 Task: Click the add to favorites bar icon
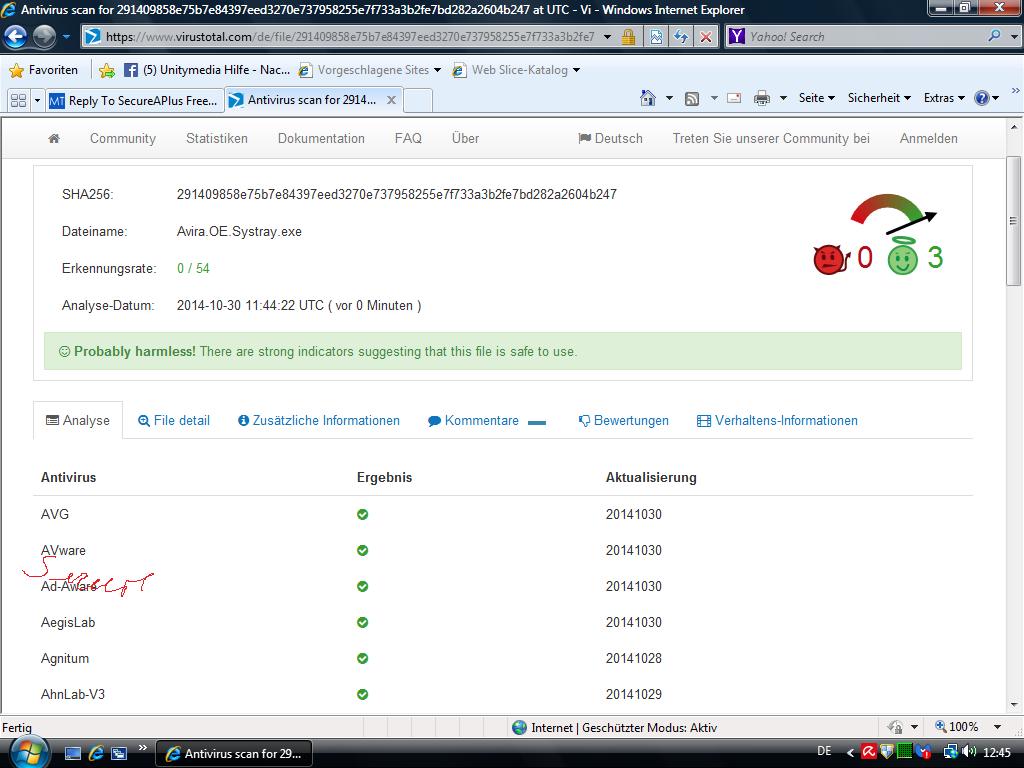coord(107,70)
